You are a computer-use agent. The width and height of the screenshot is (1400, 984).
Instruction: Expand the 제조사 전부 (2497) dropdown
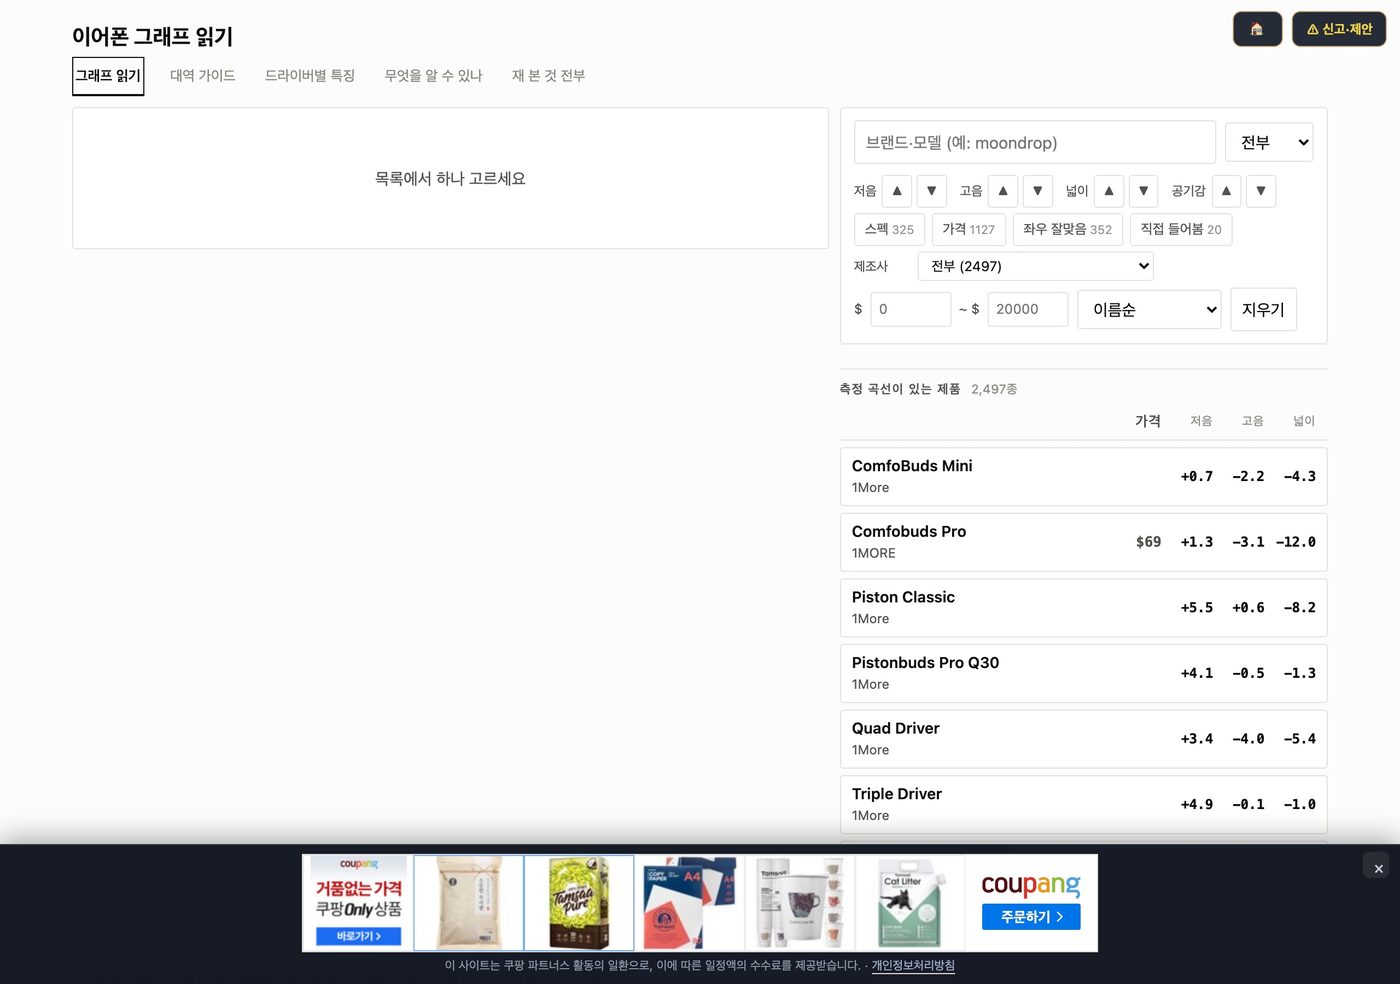pyautogui.click(x=1035, y=266)
